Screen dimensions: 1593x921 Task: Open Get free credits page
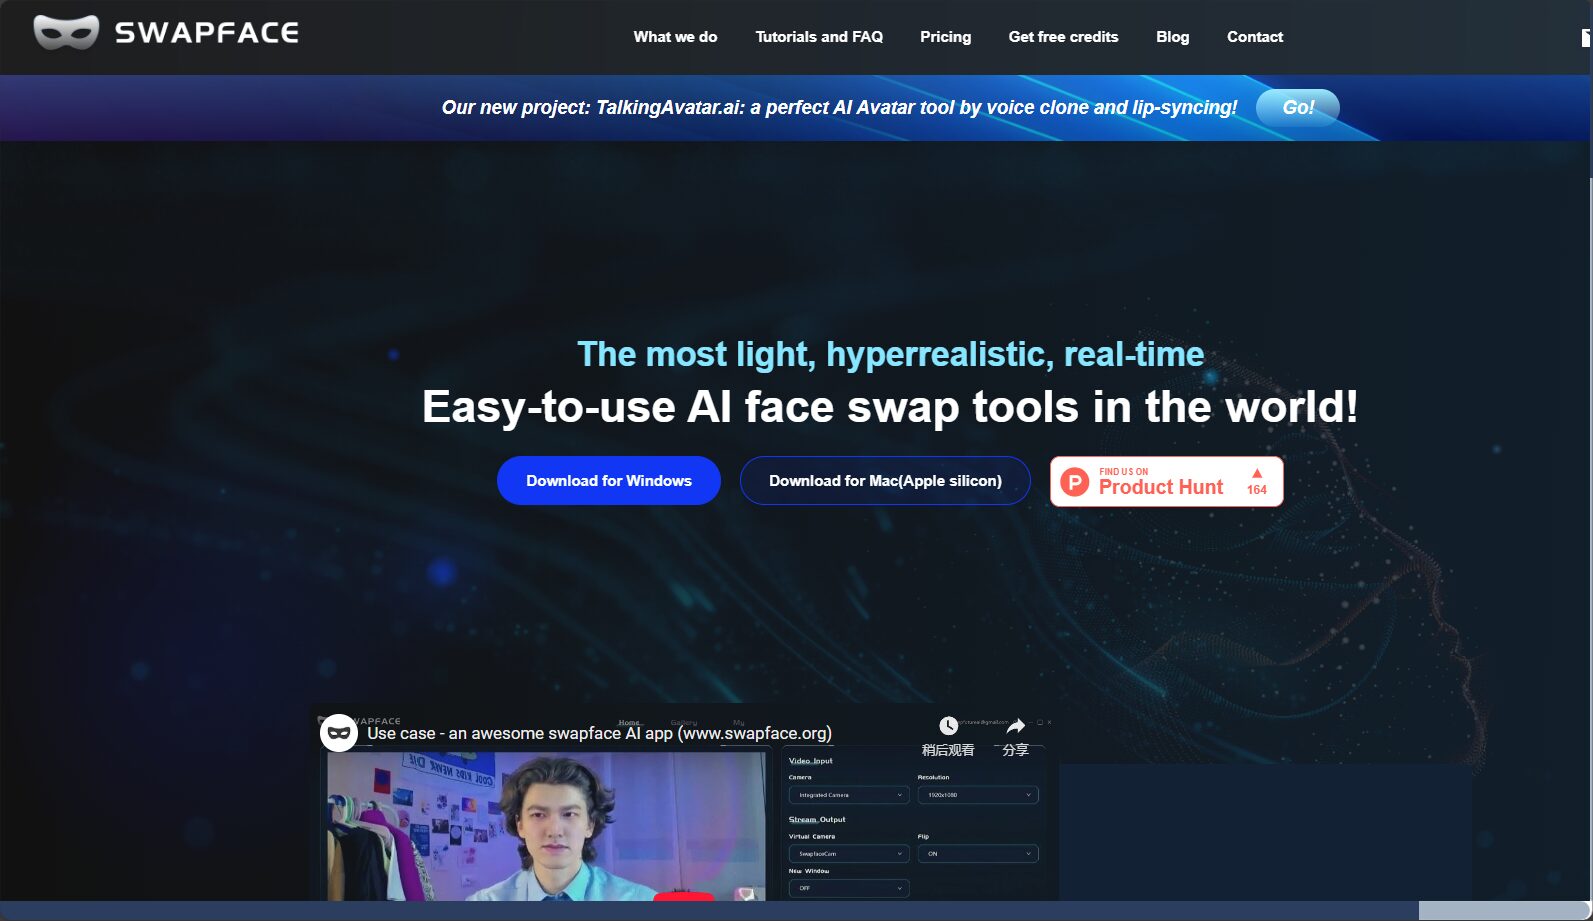(1063, 37)
